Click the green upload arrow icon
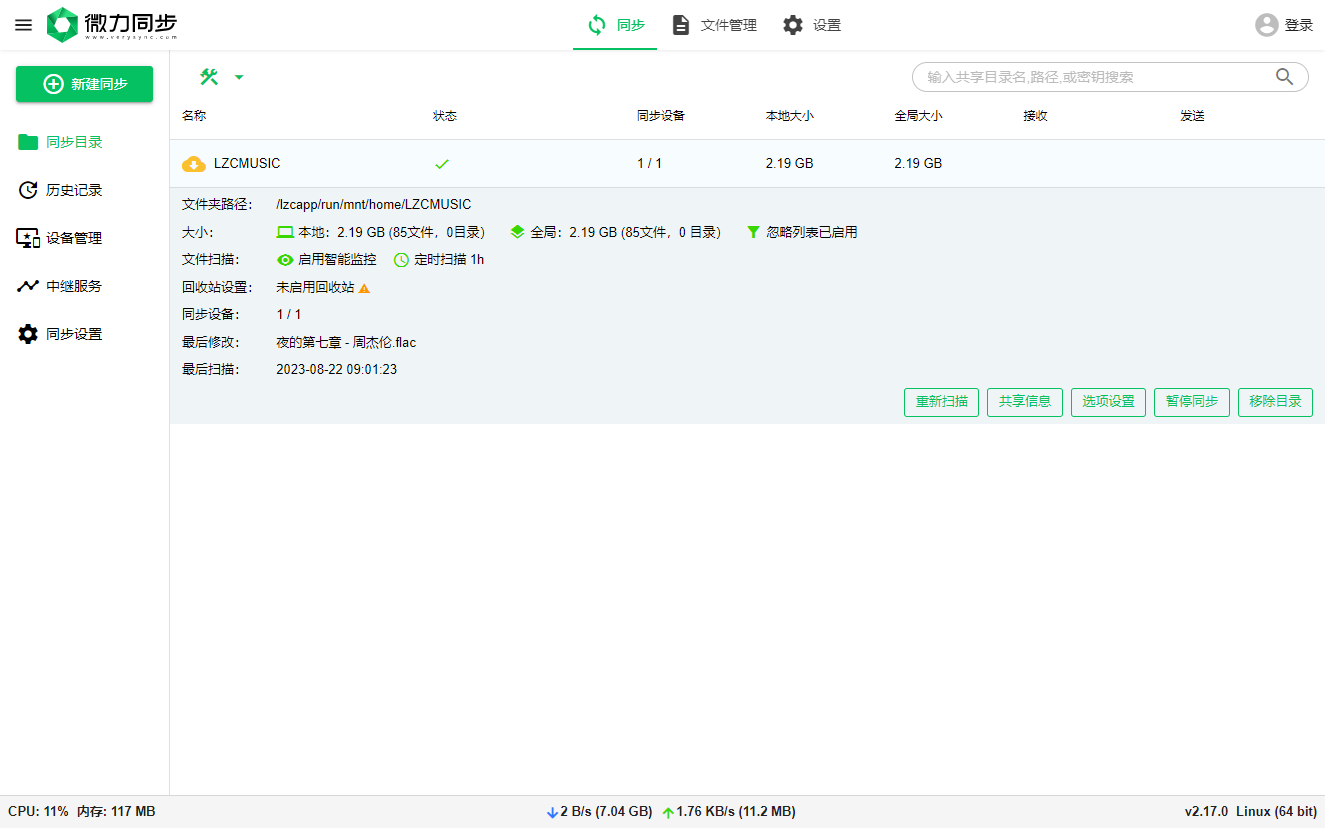Screen dimensions: 1325x828 point(668,813)
